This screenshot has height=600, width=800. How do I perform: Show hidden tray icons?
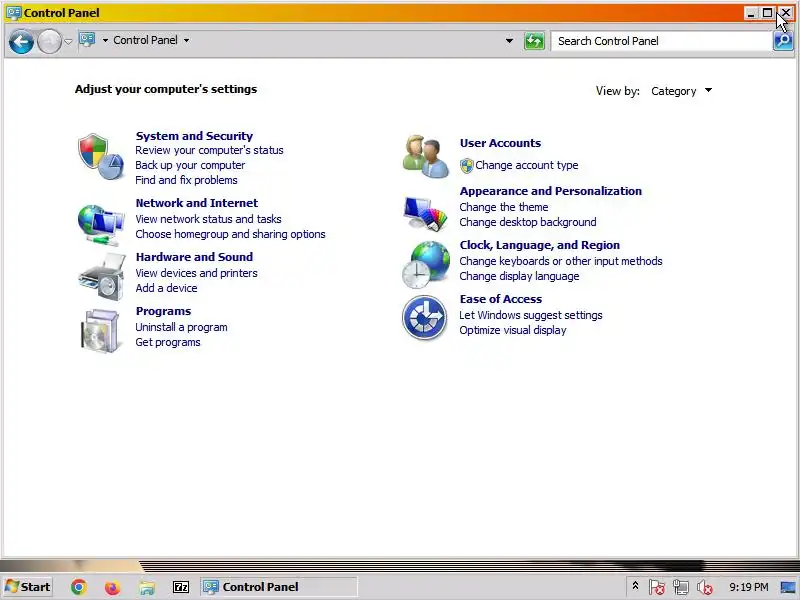point(635,586)
